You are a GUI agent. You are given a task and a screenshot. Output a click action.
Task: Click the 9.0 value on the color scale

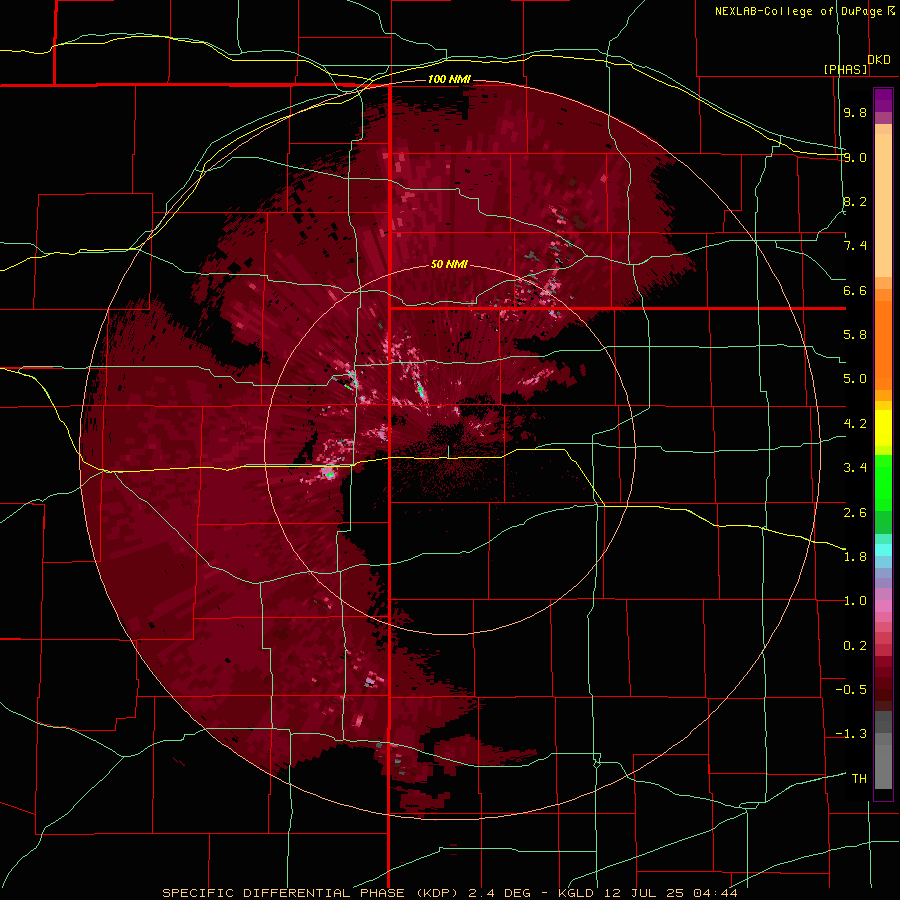(855, 157)
